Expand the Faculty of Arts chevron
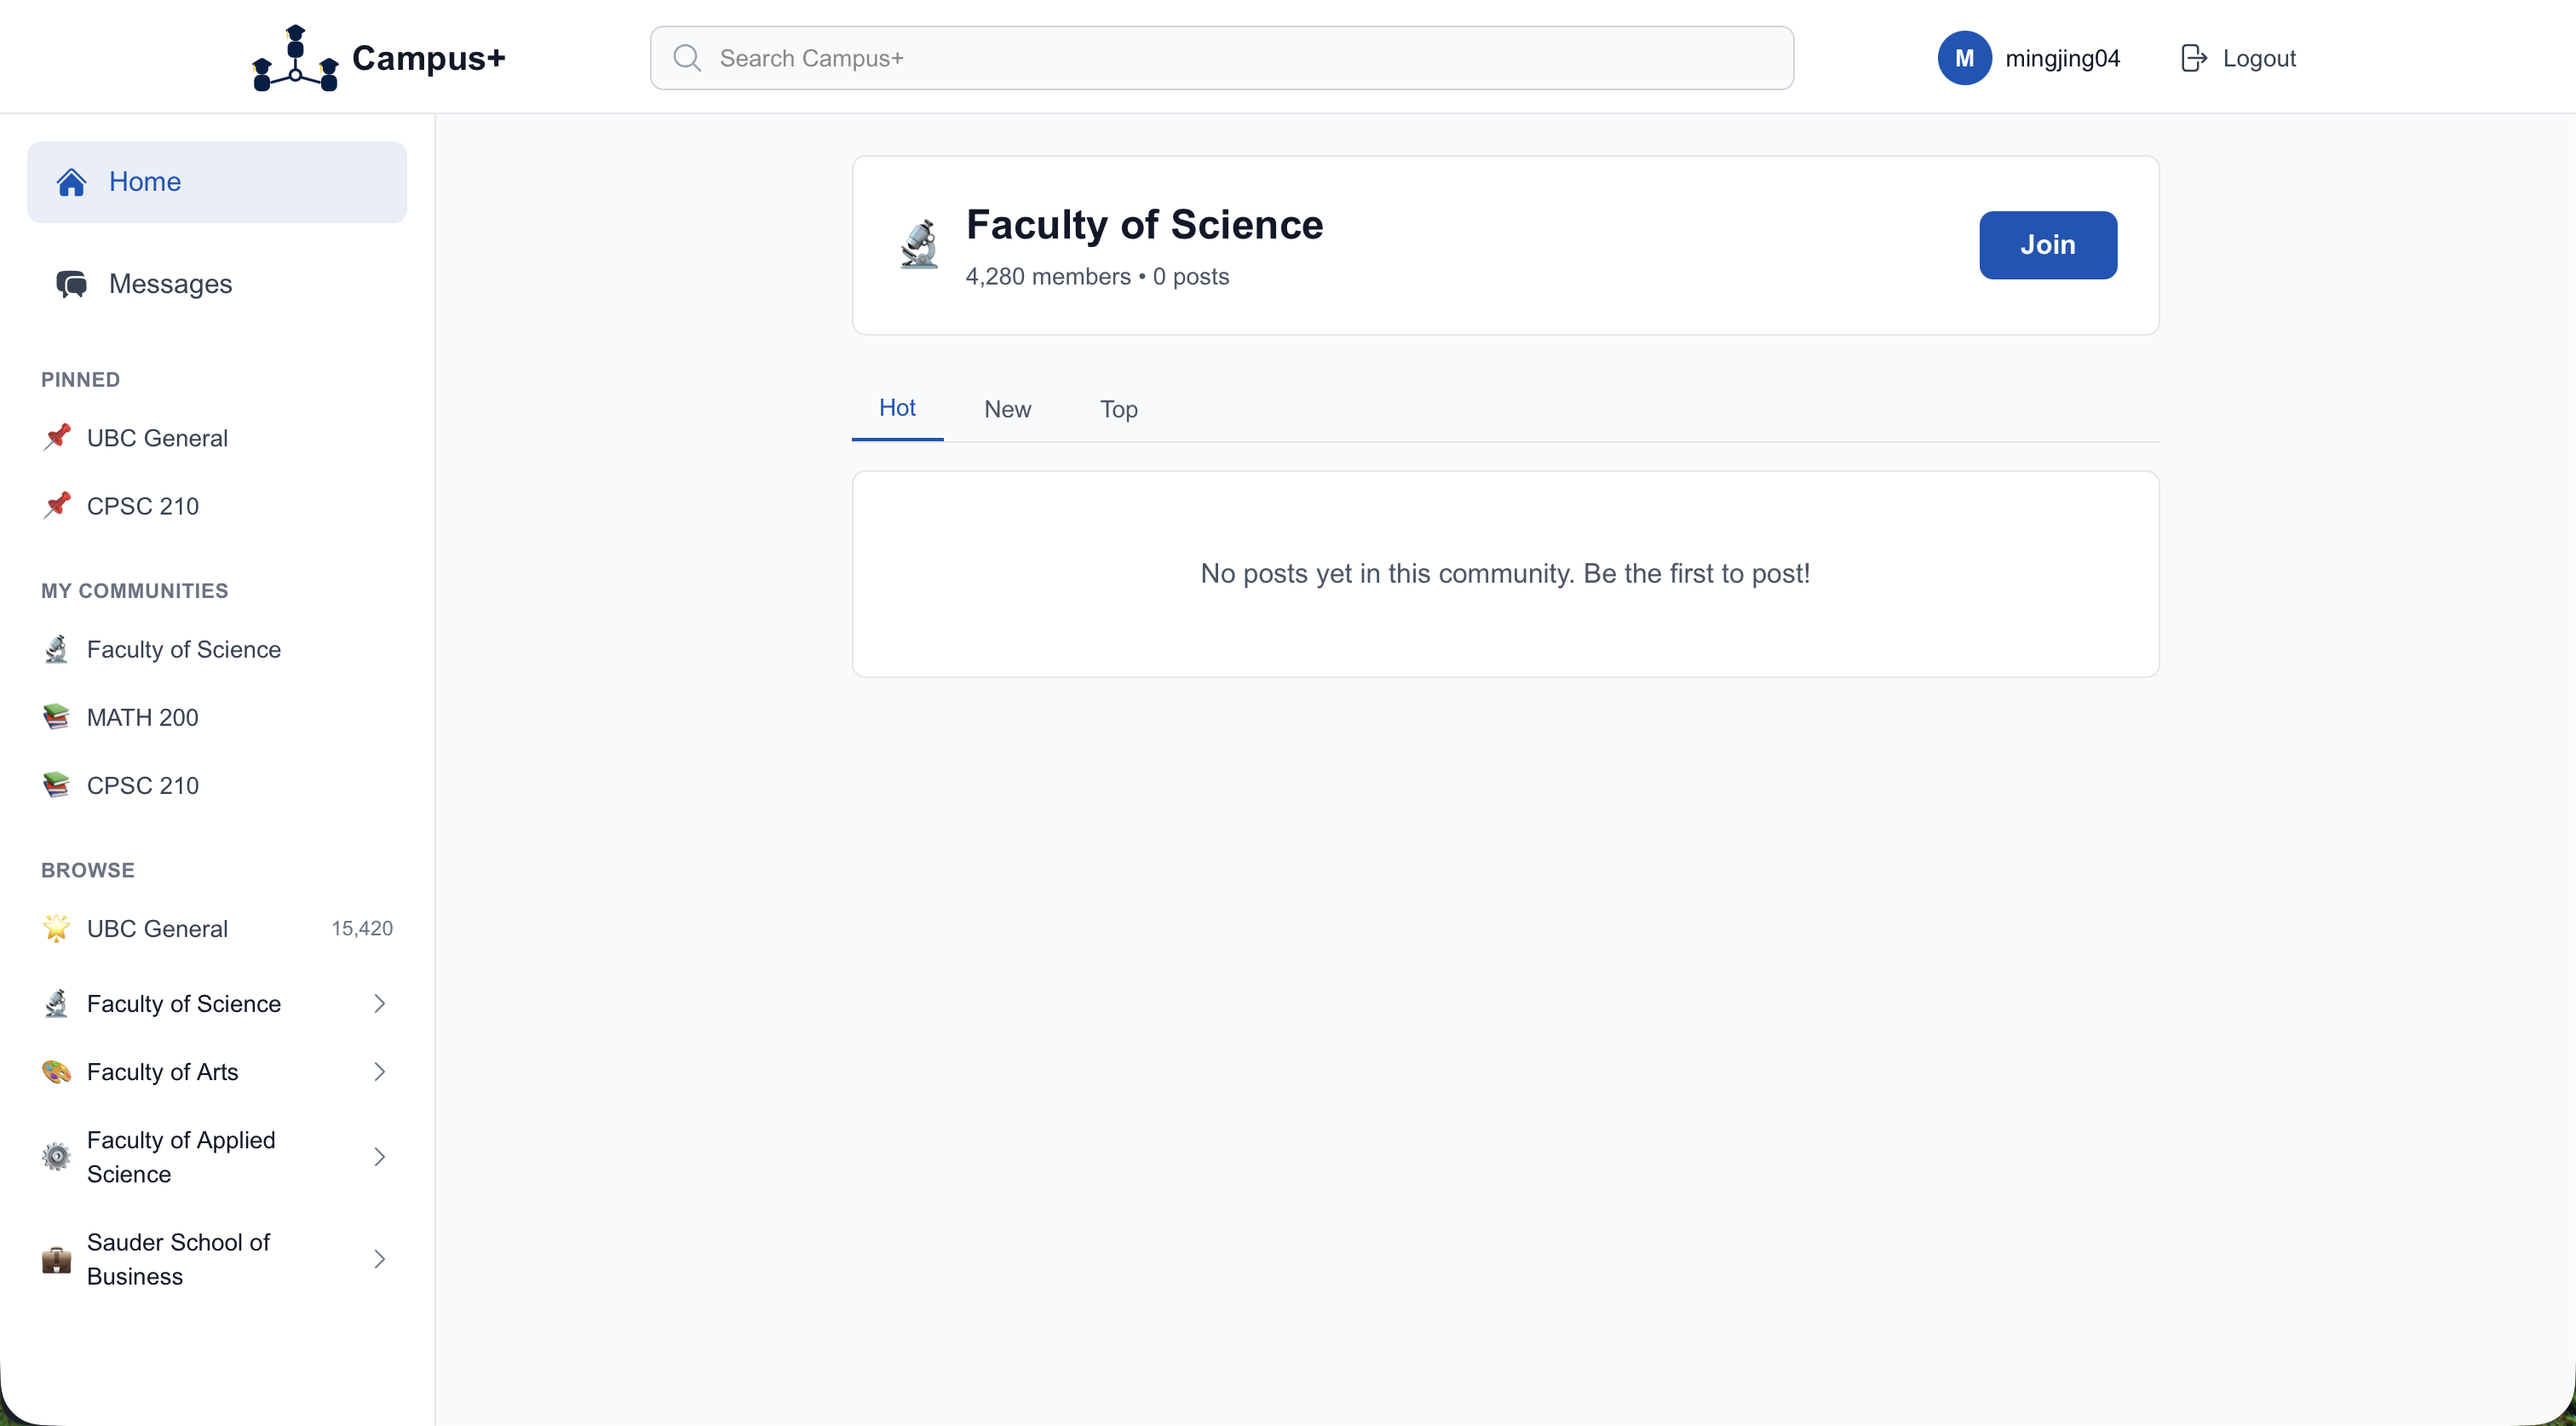The image size is (2576, 1426). pos(379,1072)
